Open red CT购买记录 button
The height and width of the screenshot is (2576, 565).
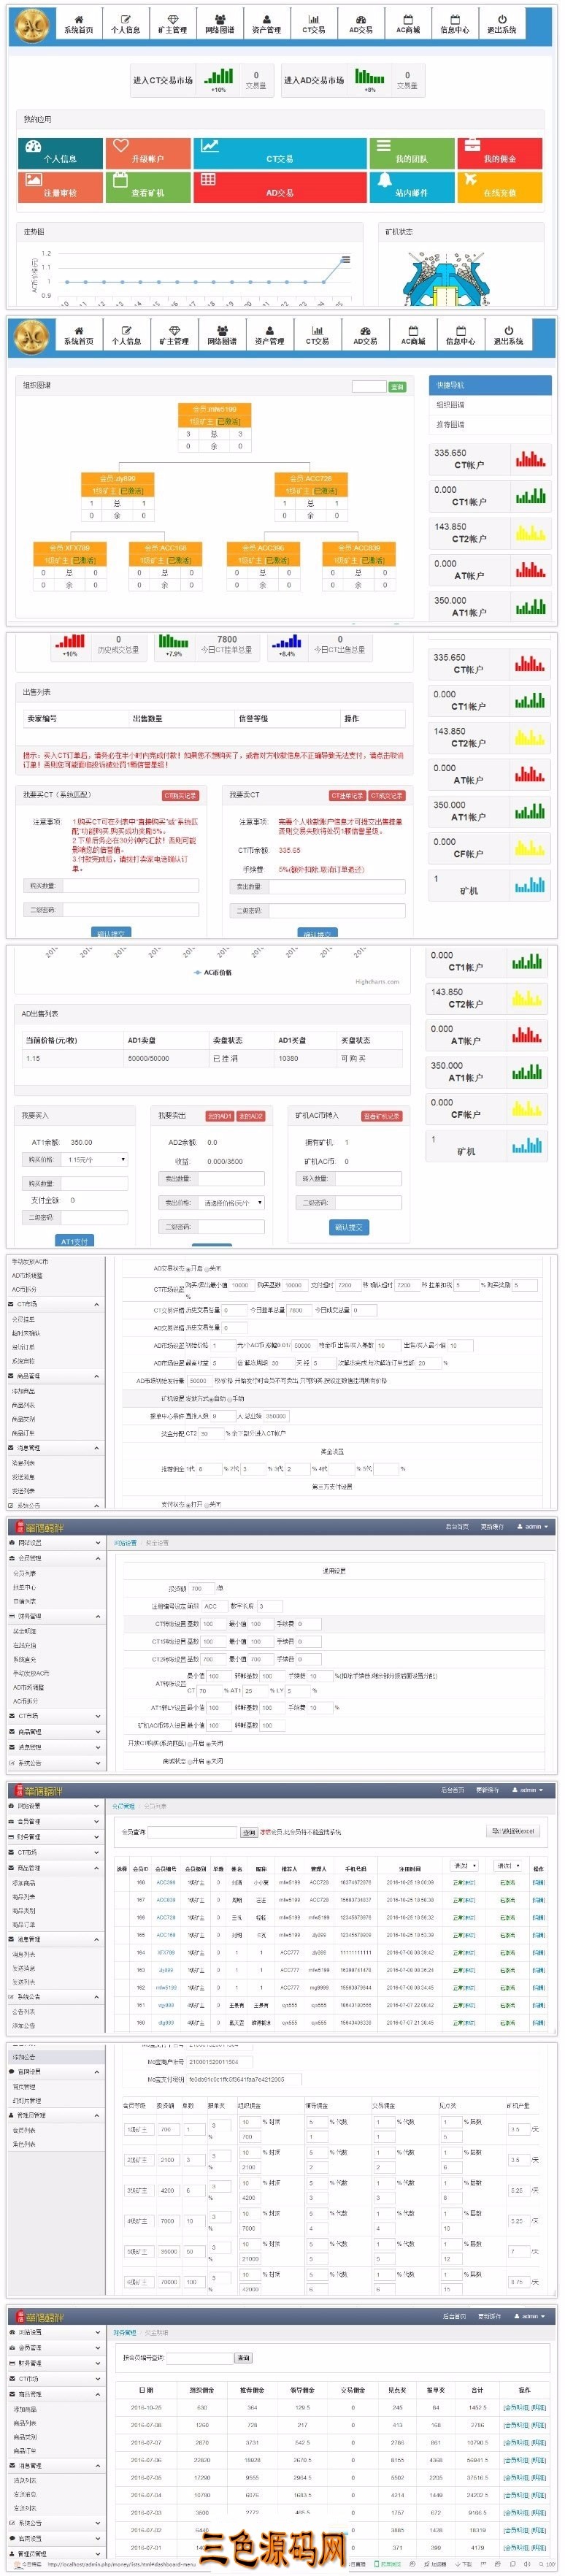click(x=181, y=796)
